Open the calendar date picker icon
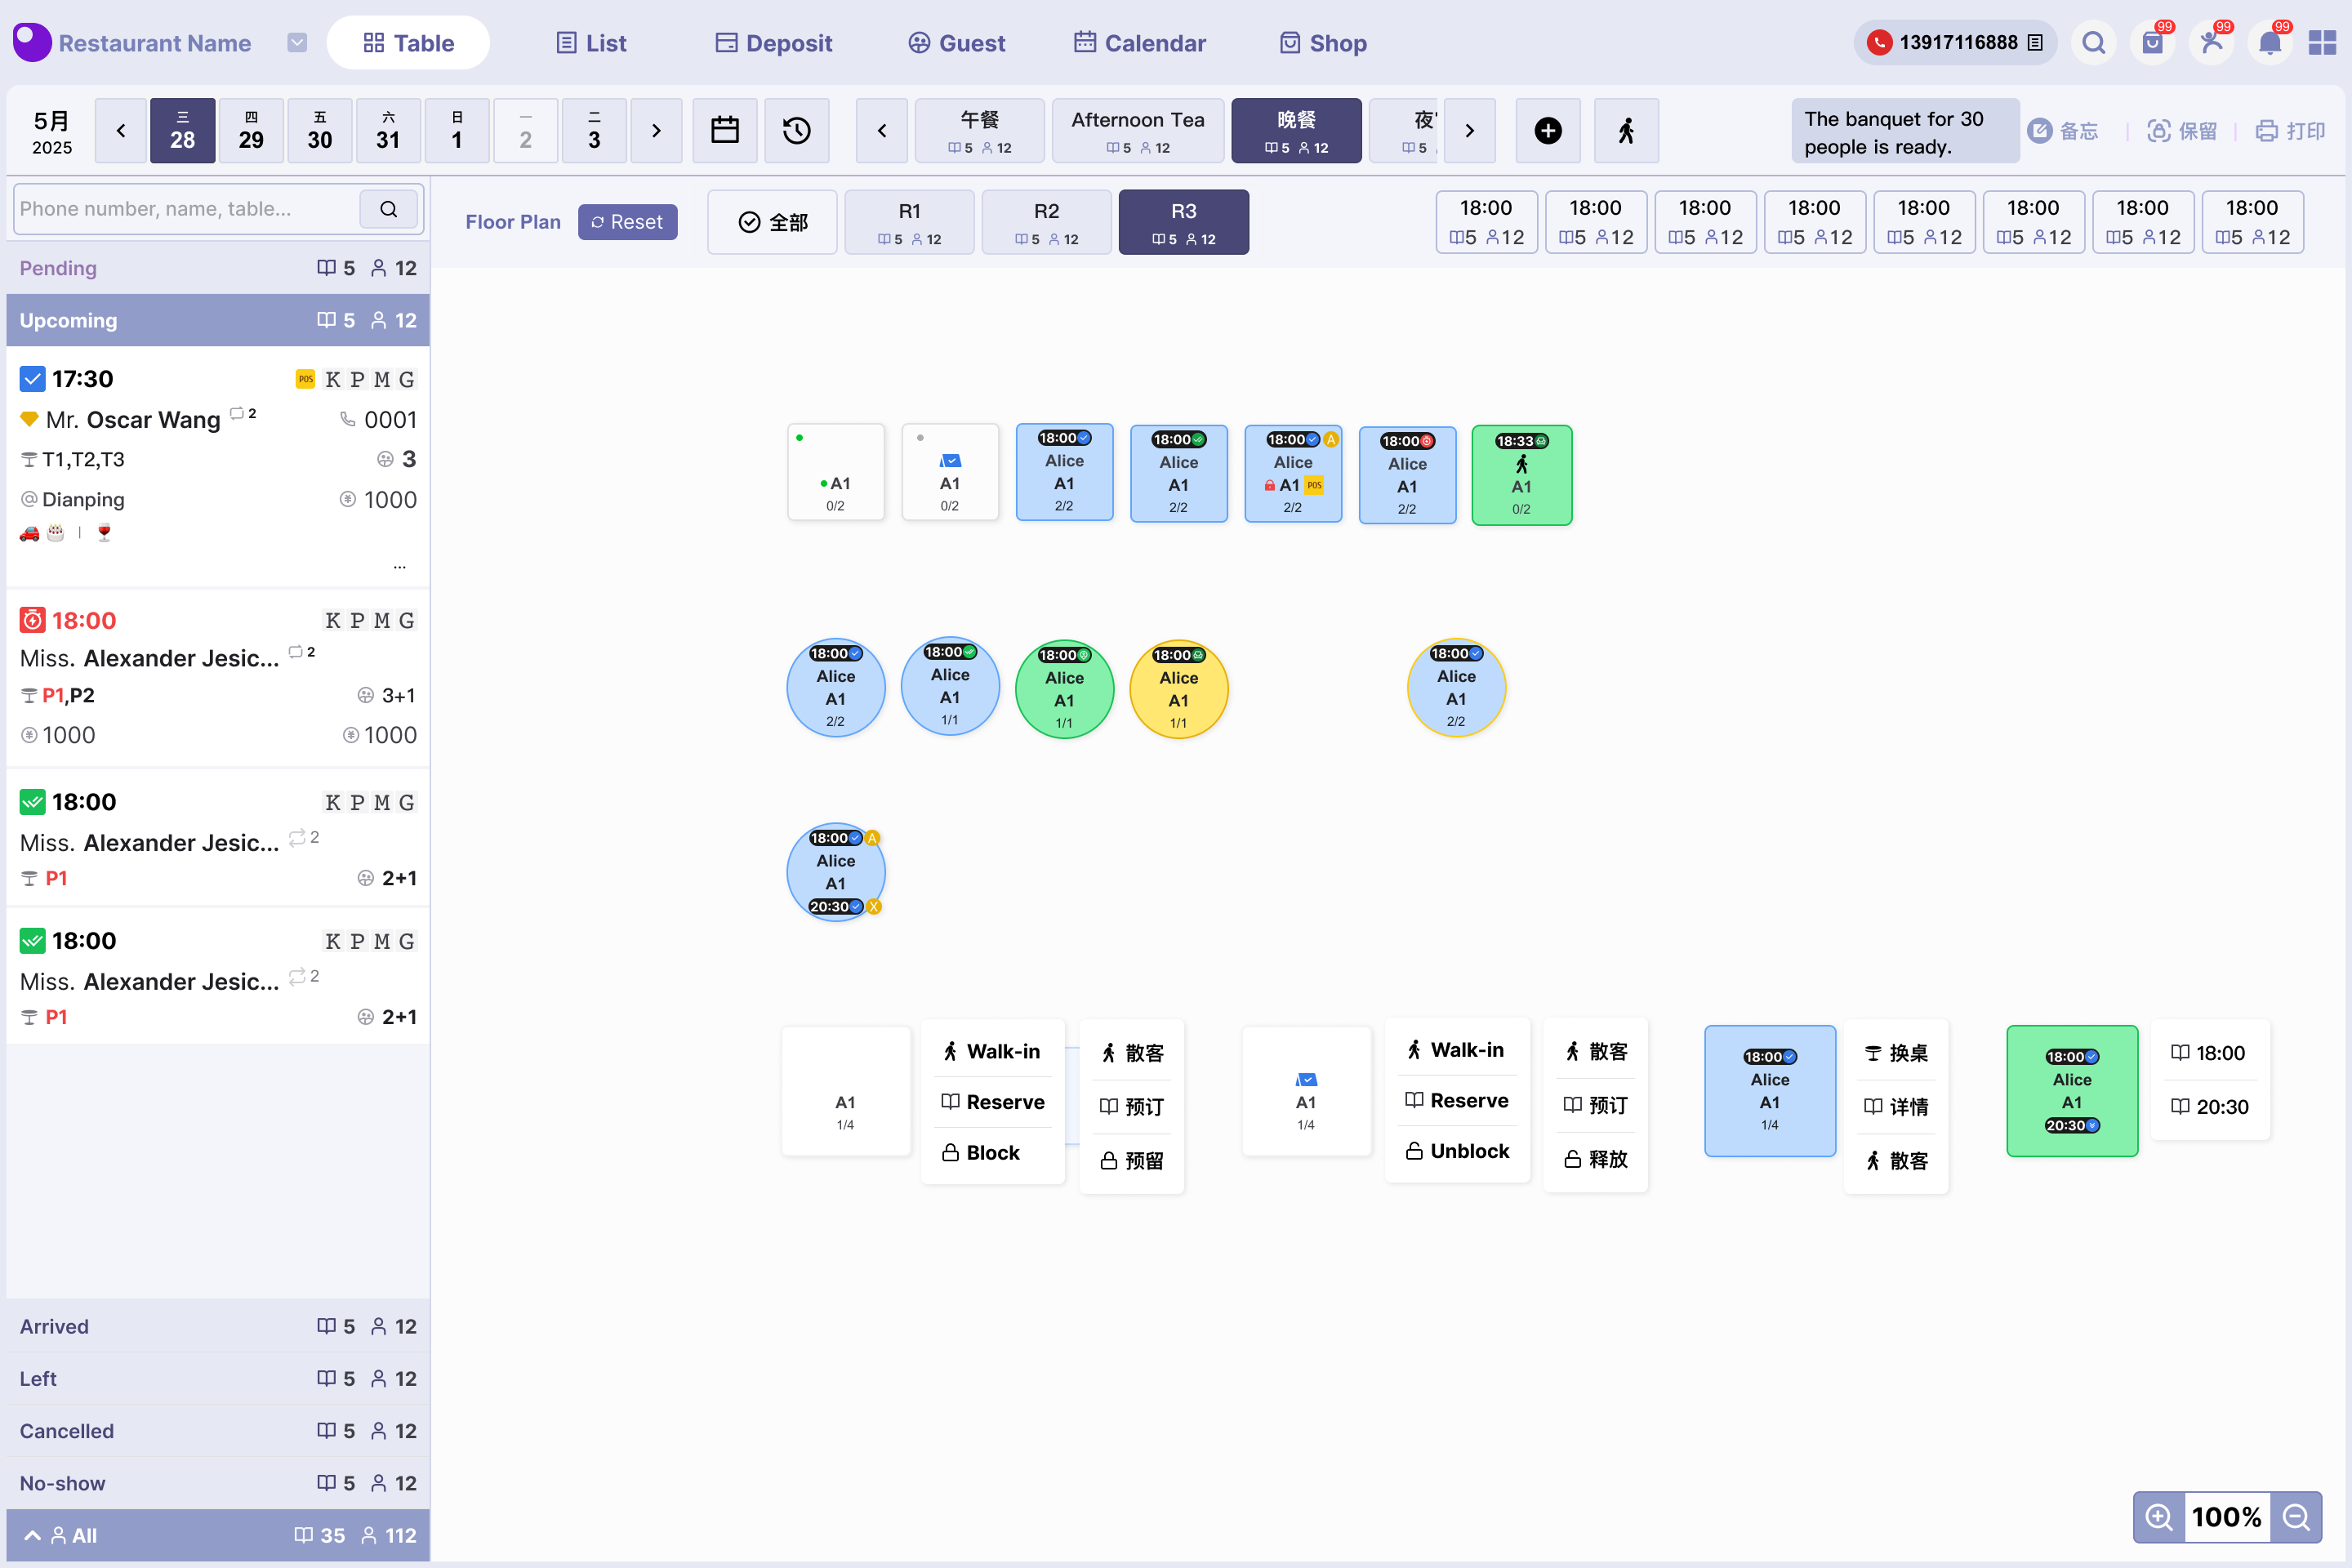The width and height of the screenshot is (2352, 1568). (724, 130)
